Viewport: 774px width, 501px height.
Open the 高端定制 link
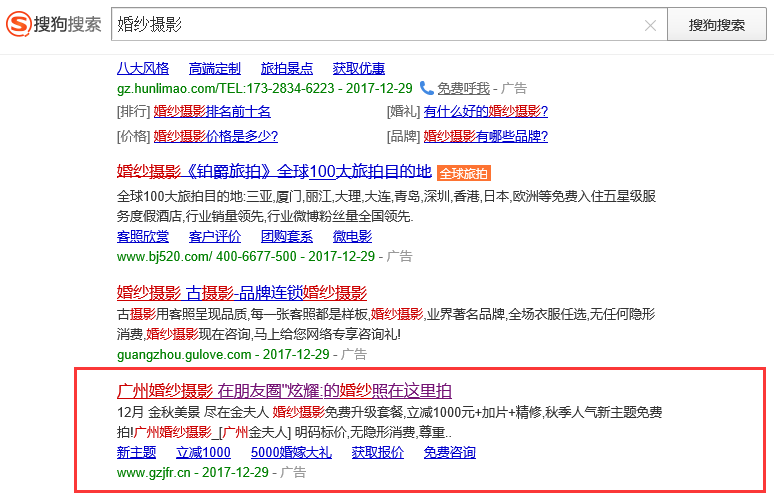[x=214, y=68]
